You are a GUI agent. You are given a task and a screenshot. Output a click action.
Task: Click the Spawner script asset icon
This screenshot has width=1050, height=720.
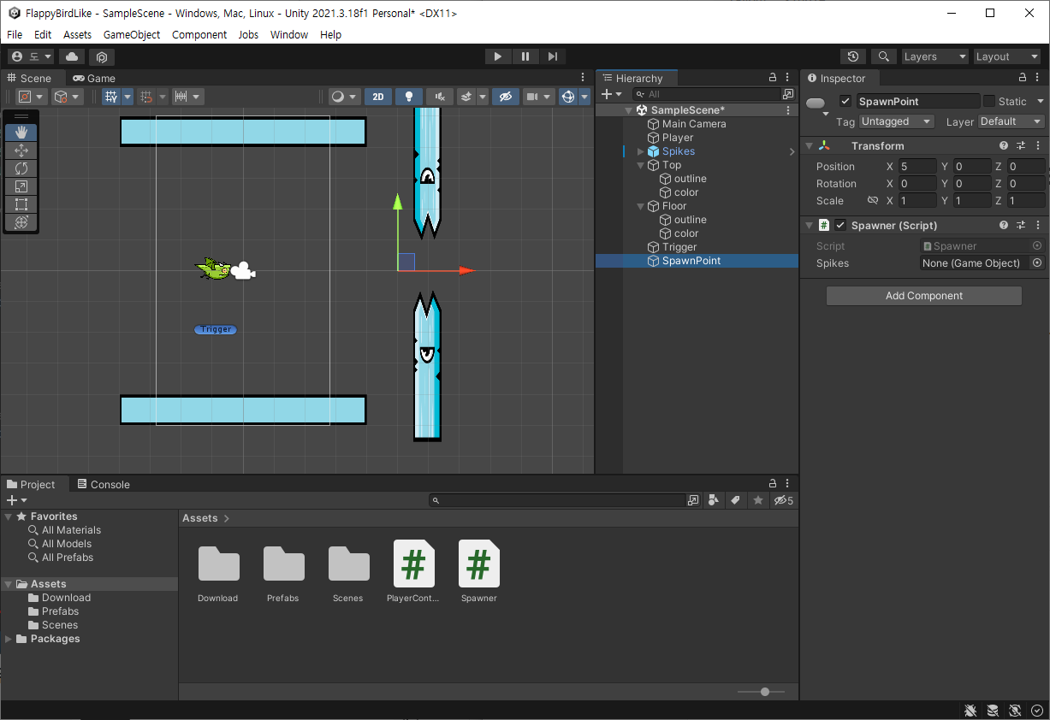tap(479, 564)
